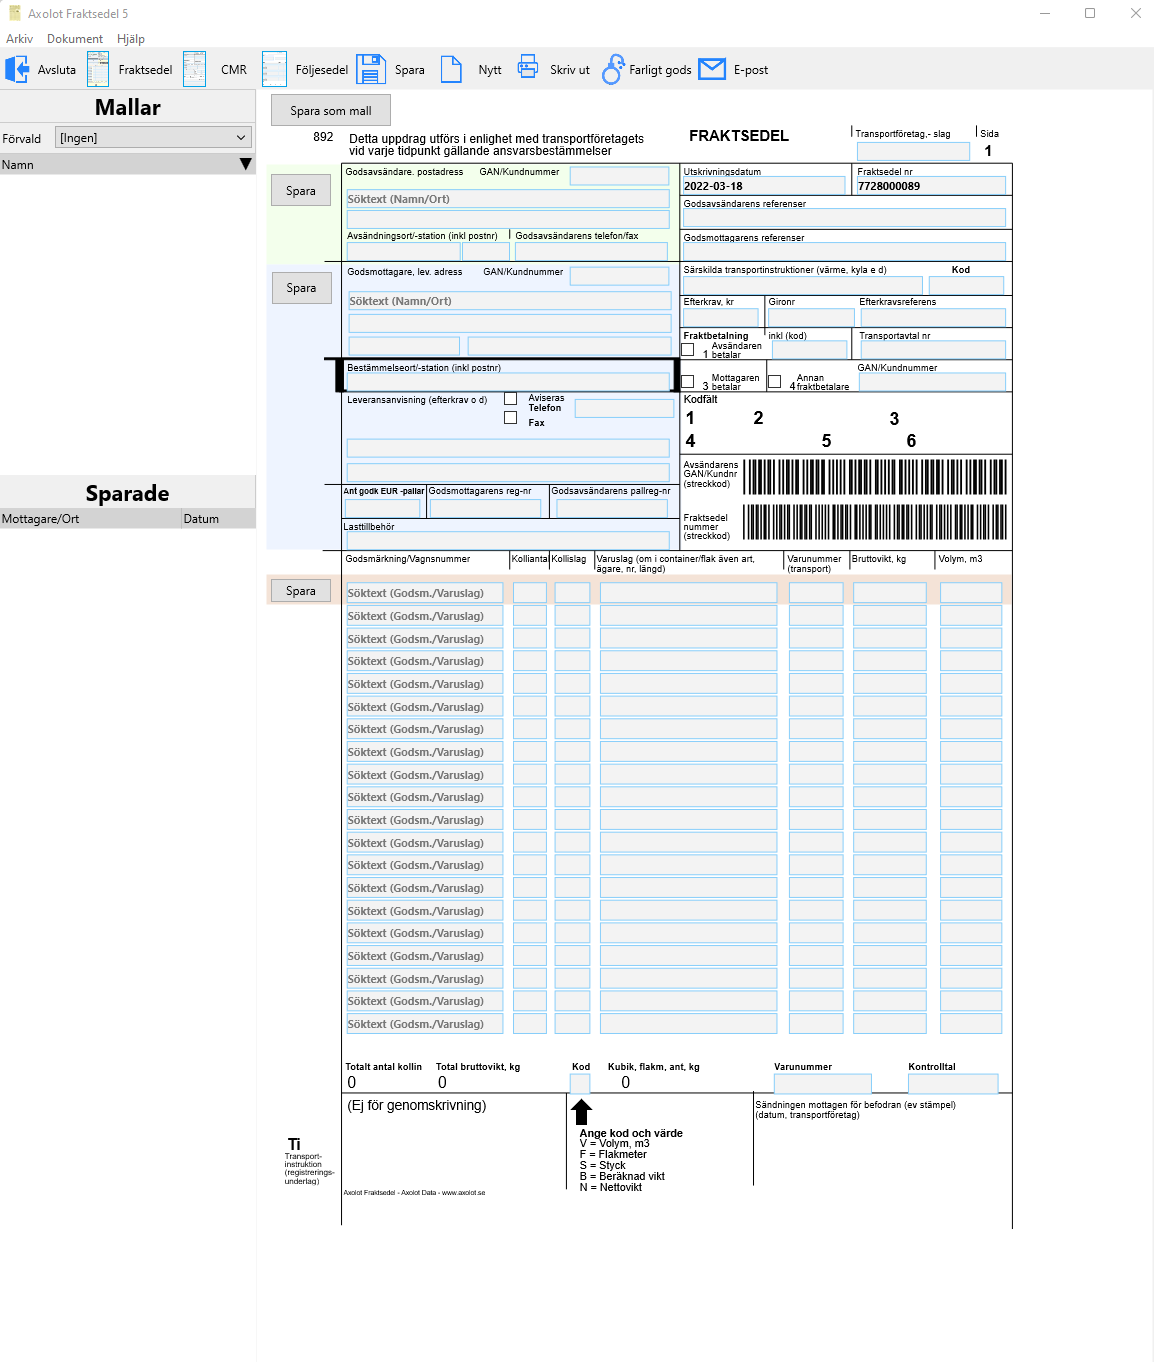Image resolution: width=1154 pixels, height=1362 pixels.
Task: Open the Hjälp menu
Action: click(131, 39)
